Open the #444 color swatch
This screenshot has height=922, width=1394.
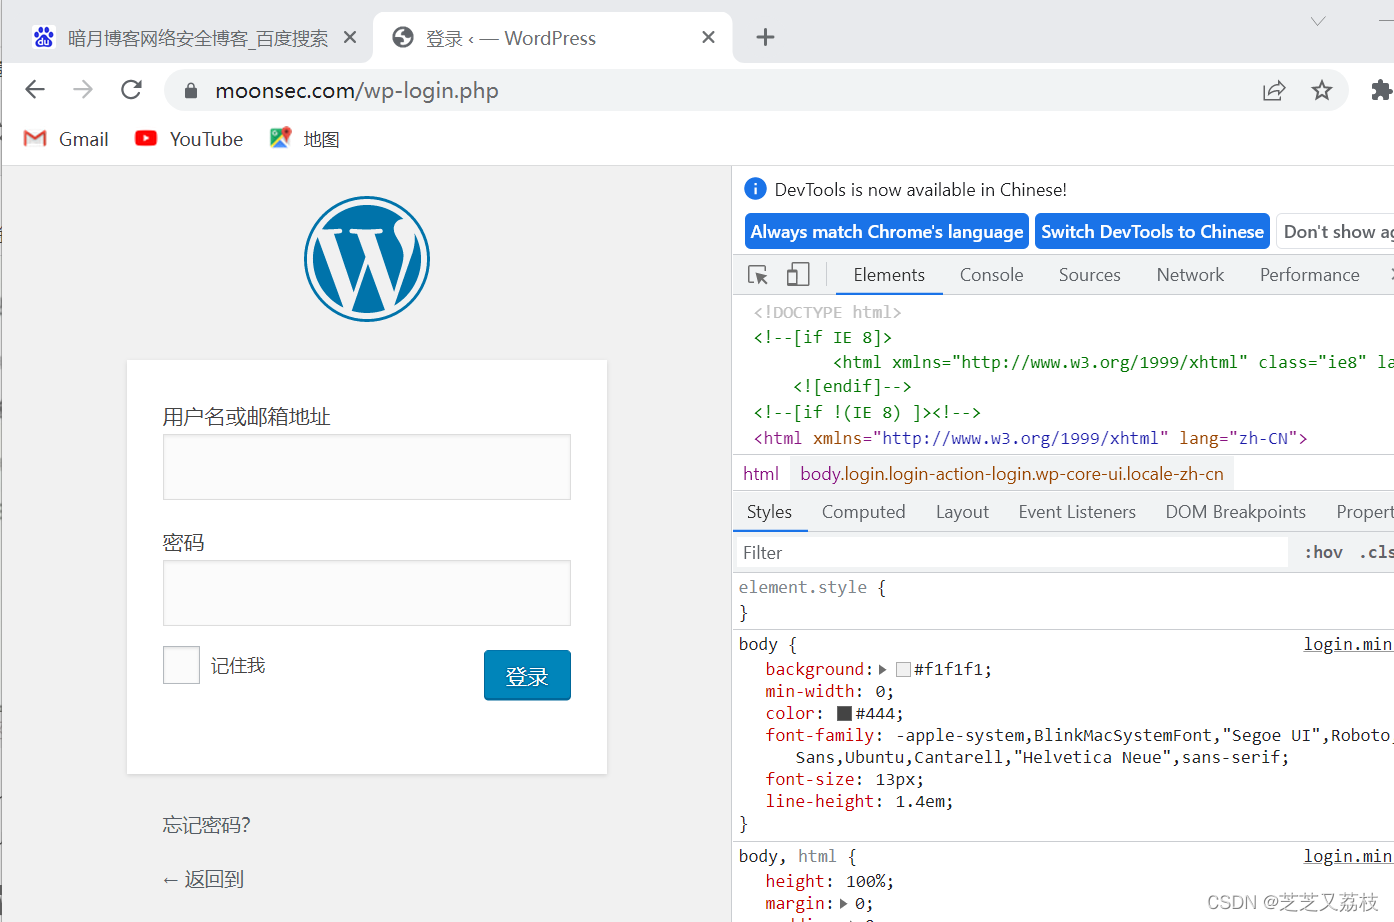click(x=844, y=714)
